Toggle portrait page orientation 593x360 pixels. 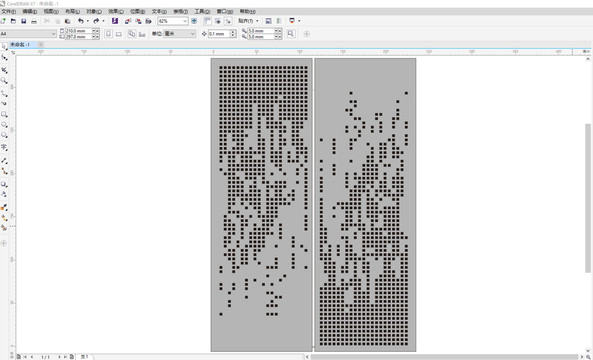pos(109,34)
